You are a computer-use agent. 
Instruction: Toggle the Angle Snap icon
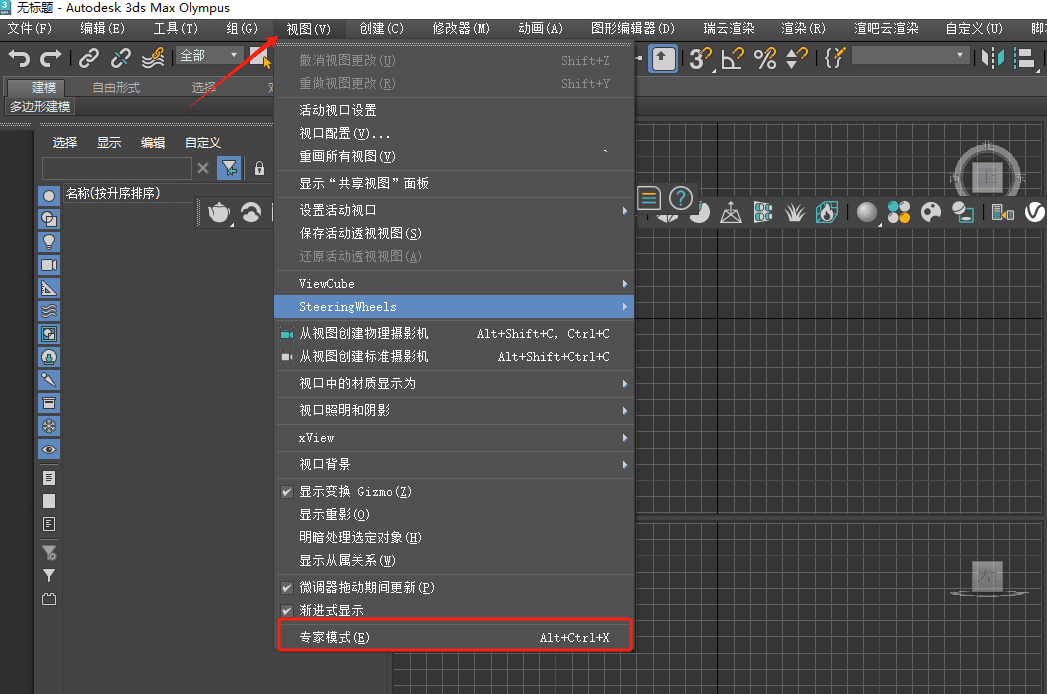coord(732,59)
